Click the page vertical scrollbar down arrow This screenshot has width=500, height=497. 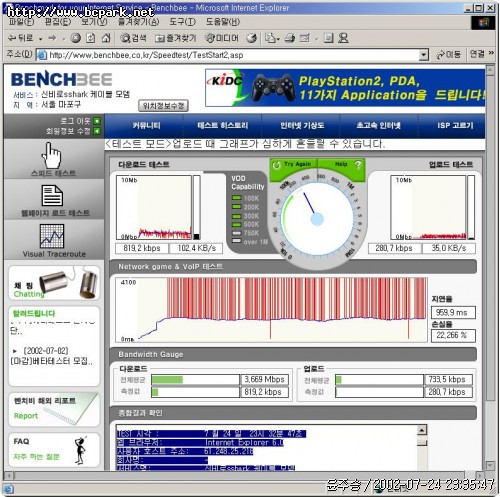[x=490, y=465]
